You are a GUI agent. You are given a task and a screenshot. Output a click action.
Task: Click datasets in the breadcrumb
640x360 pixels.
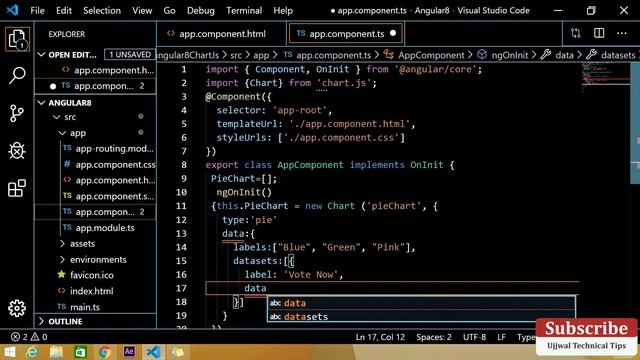coord(618,55)
